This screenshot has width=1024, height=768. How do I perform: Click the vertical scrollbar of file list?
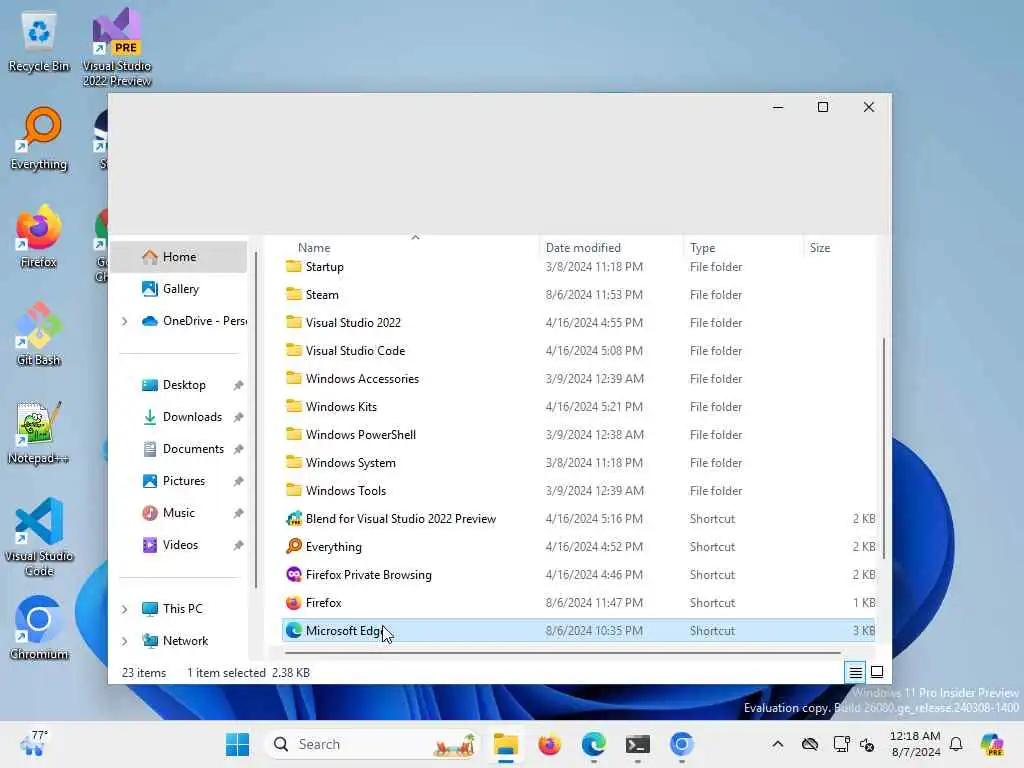[884, 449]
